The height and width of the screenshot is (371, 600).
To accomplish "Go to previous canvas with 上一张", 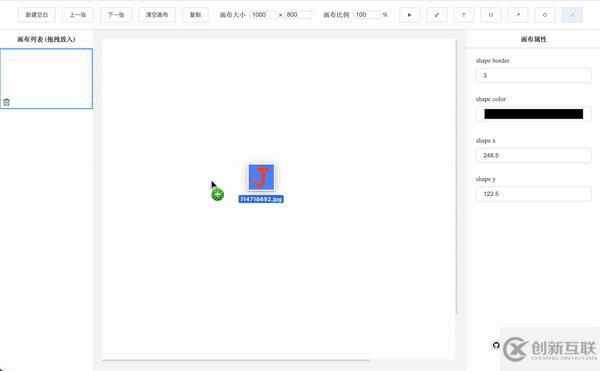I will point(78,15).
